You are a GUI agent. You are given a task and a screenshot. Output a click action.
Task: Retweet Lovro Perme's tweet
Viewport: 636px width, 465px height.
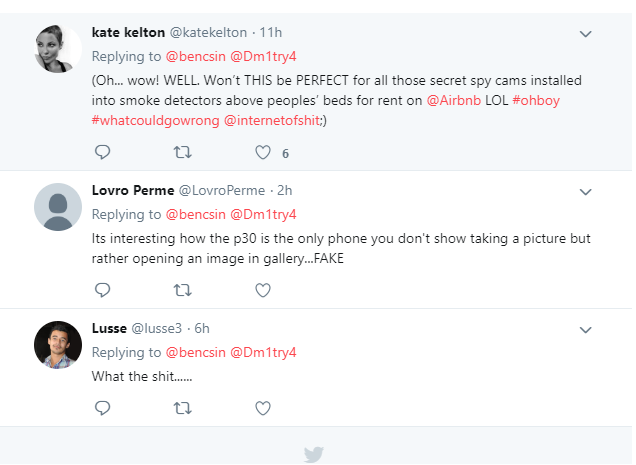click(x=182, y=291)
